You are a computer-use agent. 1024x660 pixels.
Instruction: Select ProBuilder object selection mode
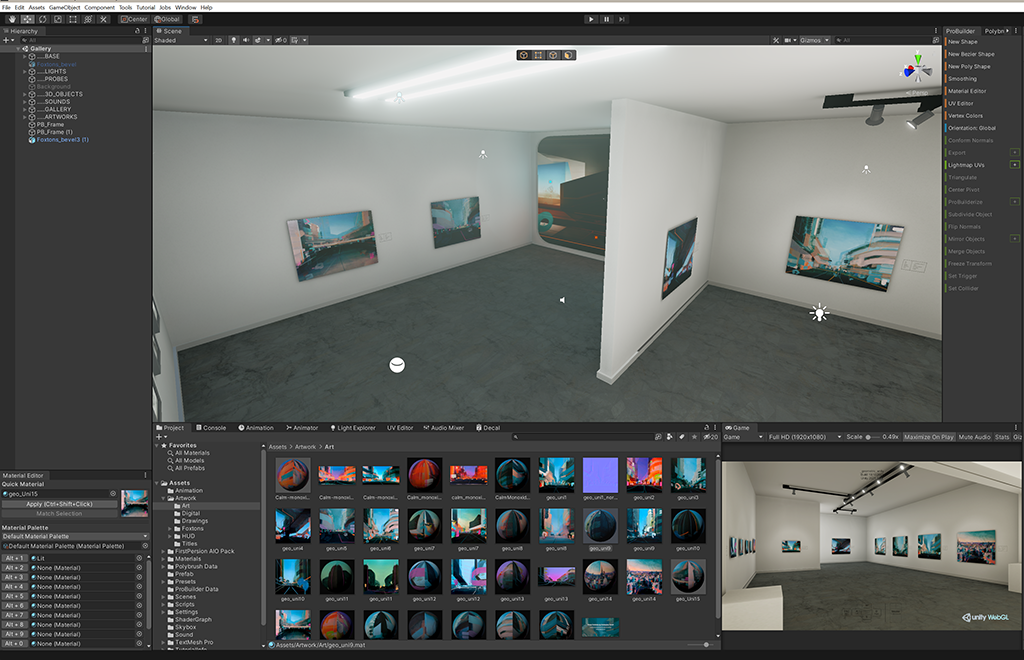(524, 55)
